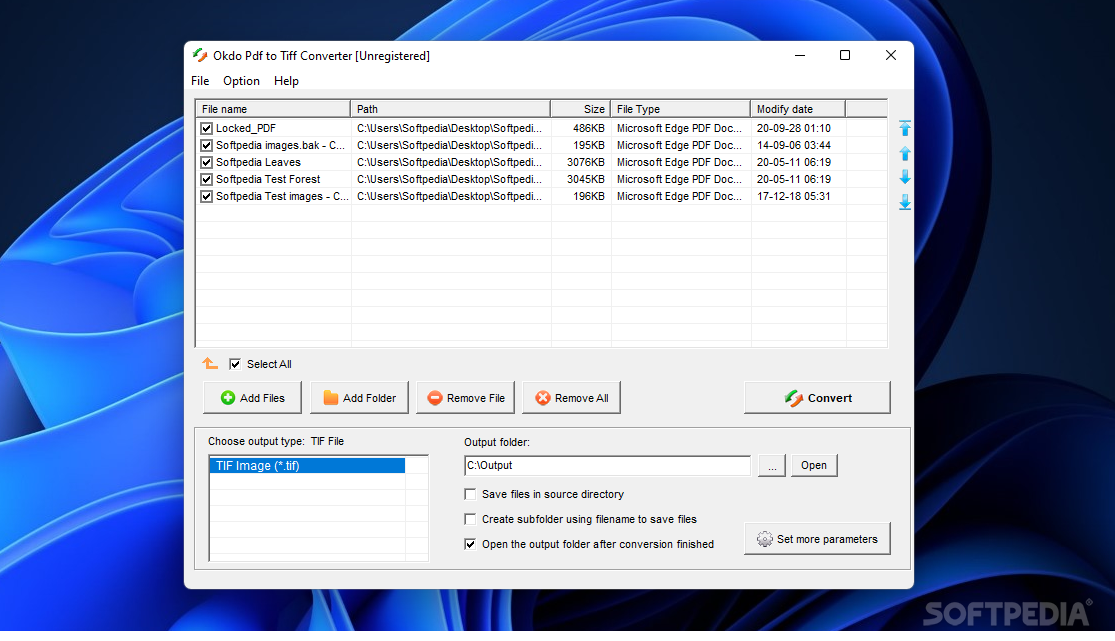The width and height of the screenshot is (1115, 641).
Task: Open the Help menu
Action: tap(286, 81)
